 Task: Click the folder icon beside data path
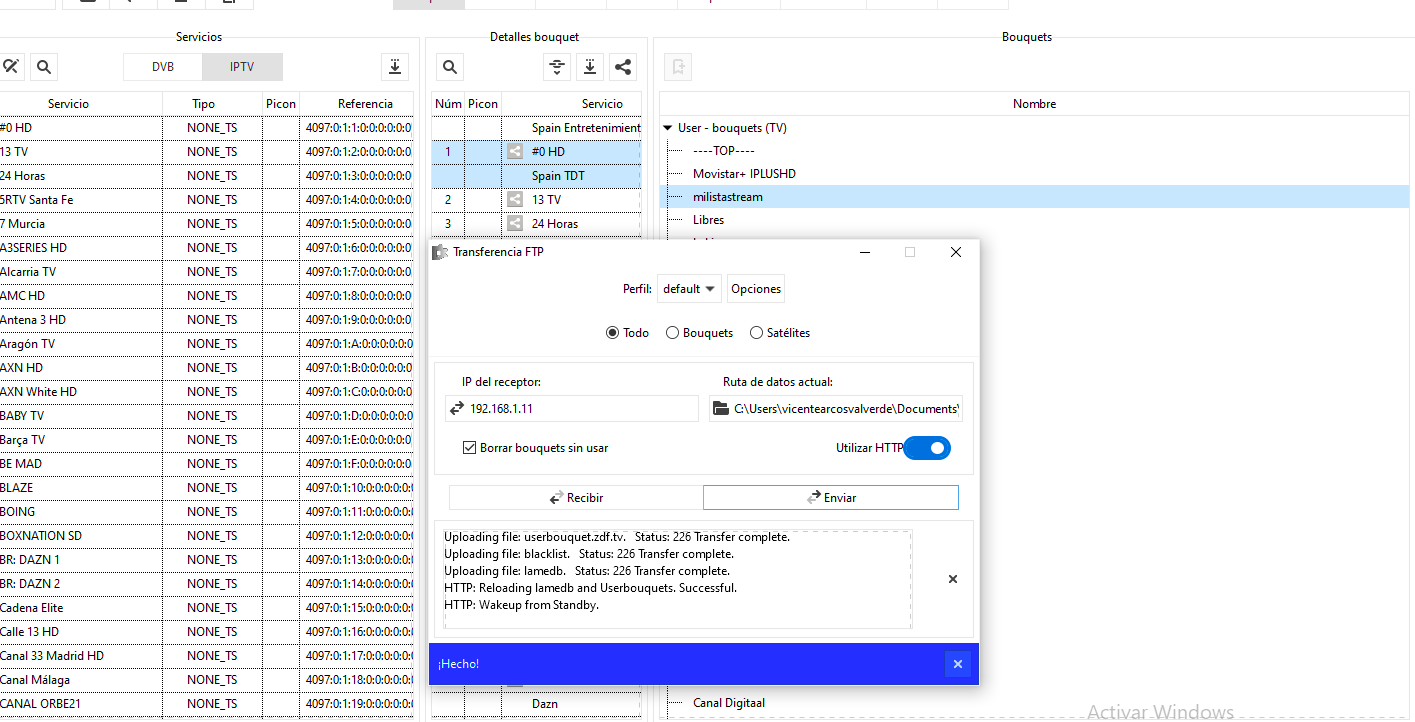point(720,408)
